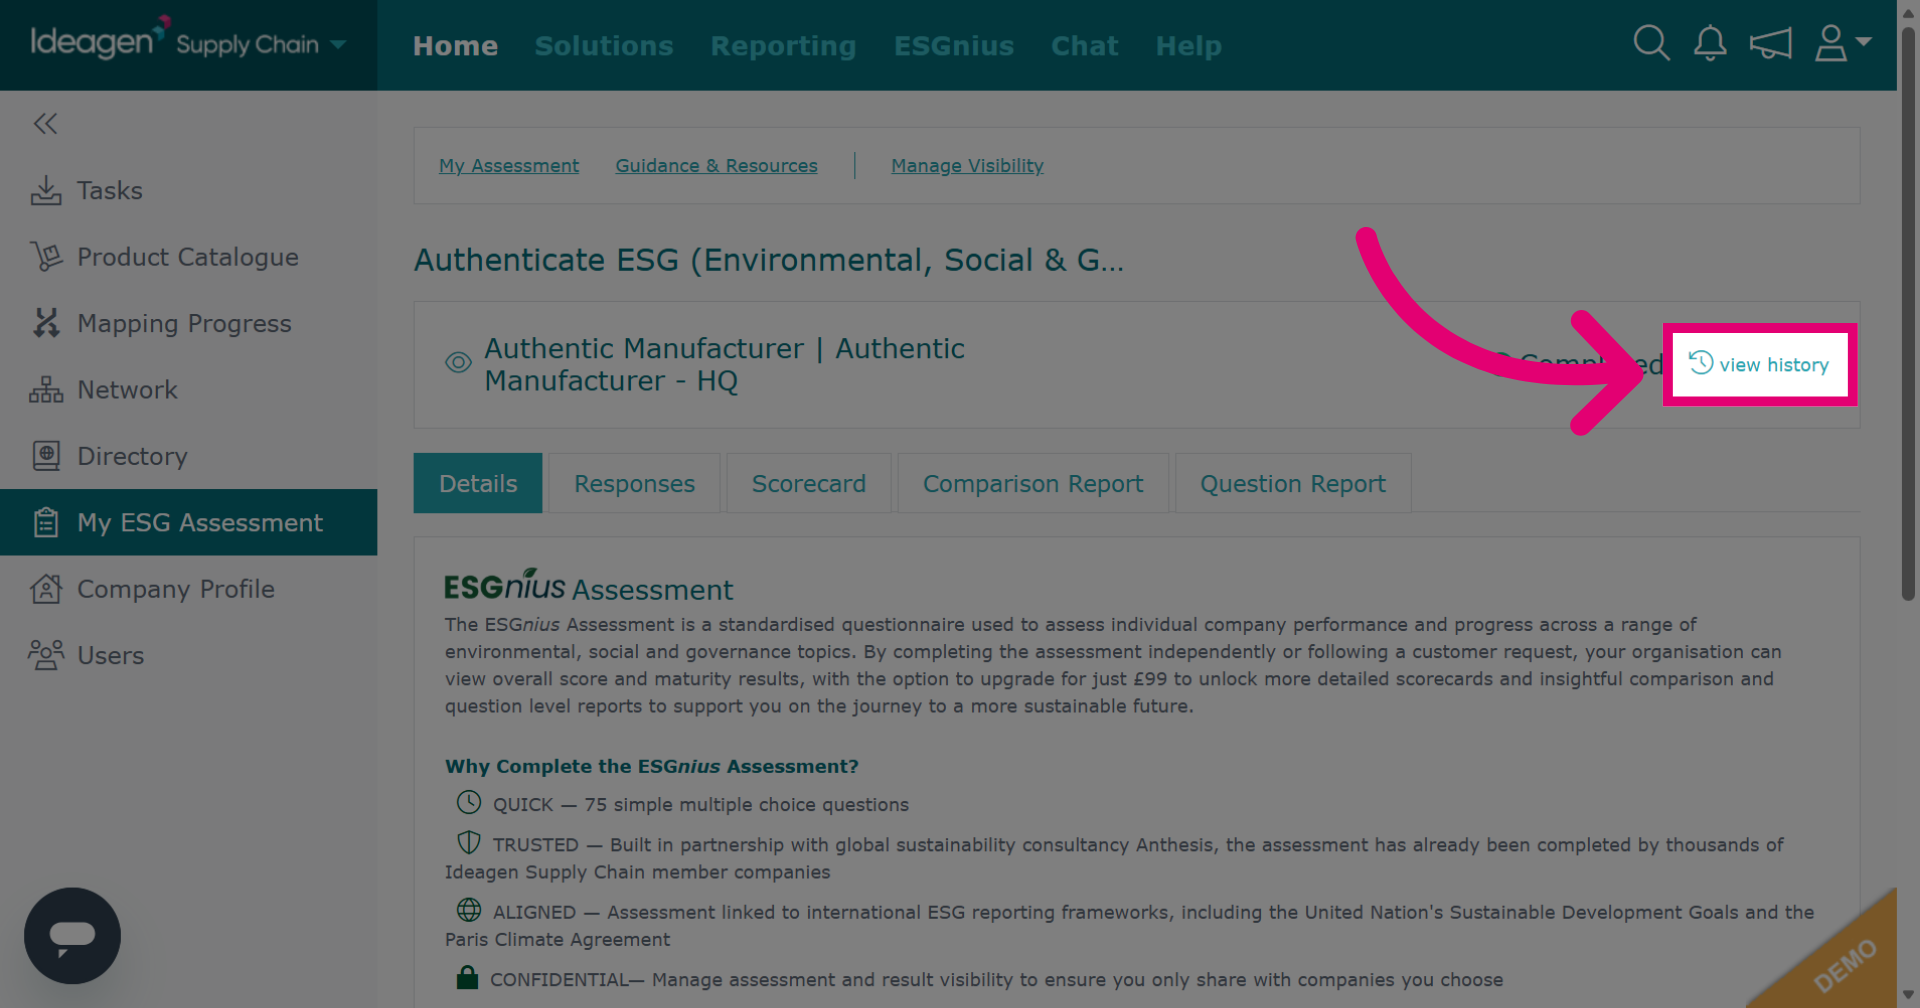Open the My Assessment link
Viewport: 1920px width, 1008px height.
click(x=509, y=166)
